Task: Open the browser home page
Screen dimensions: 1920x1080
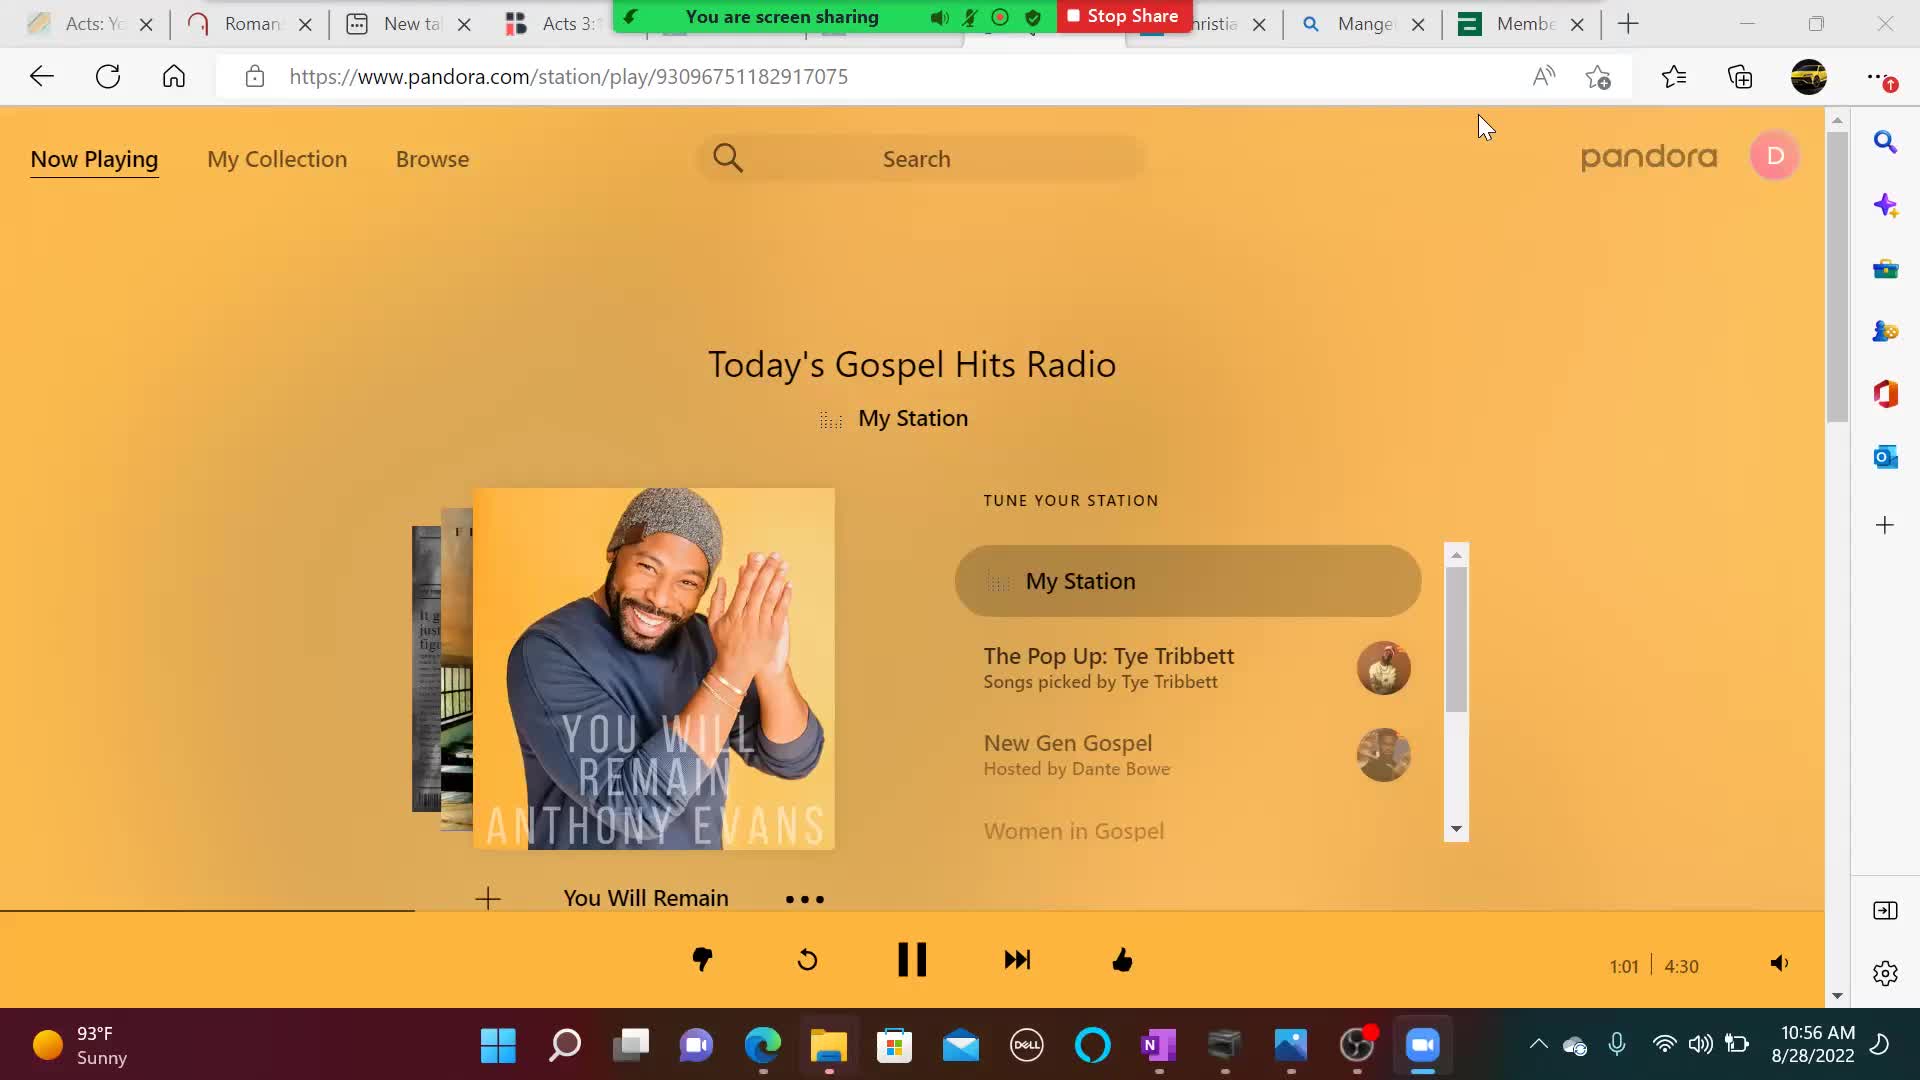Action: pyautogui.click(x=174, y=77)
